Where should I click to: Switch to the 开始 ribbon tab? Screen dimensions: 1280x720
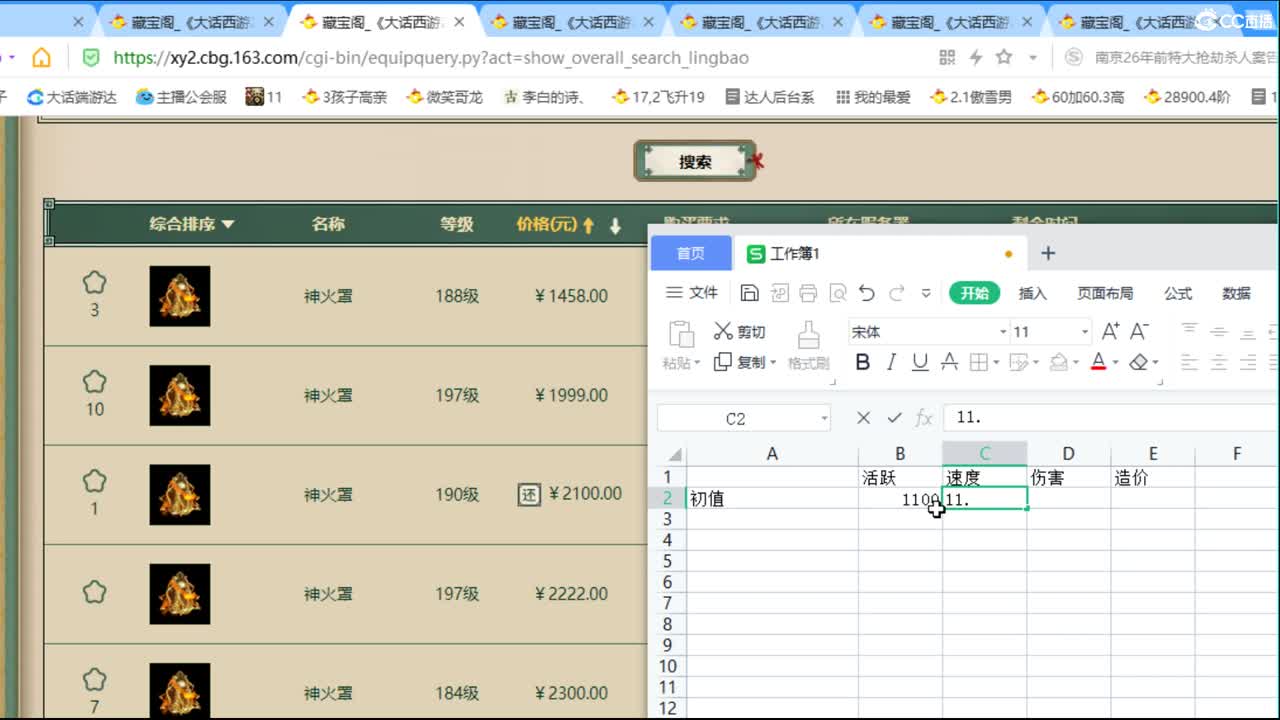974,293
